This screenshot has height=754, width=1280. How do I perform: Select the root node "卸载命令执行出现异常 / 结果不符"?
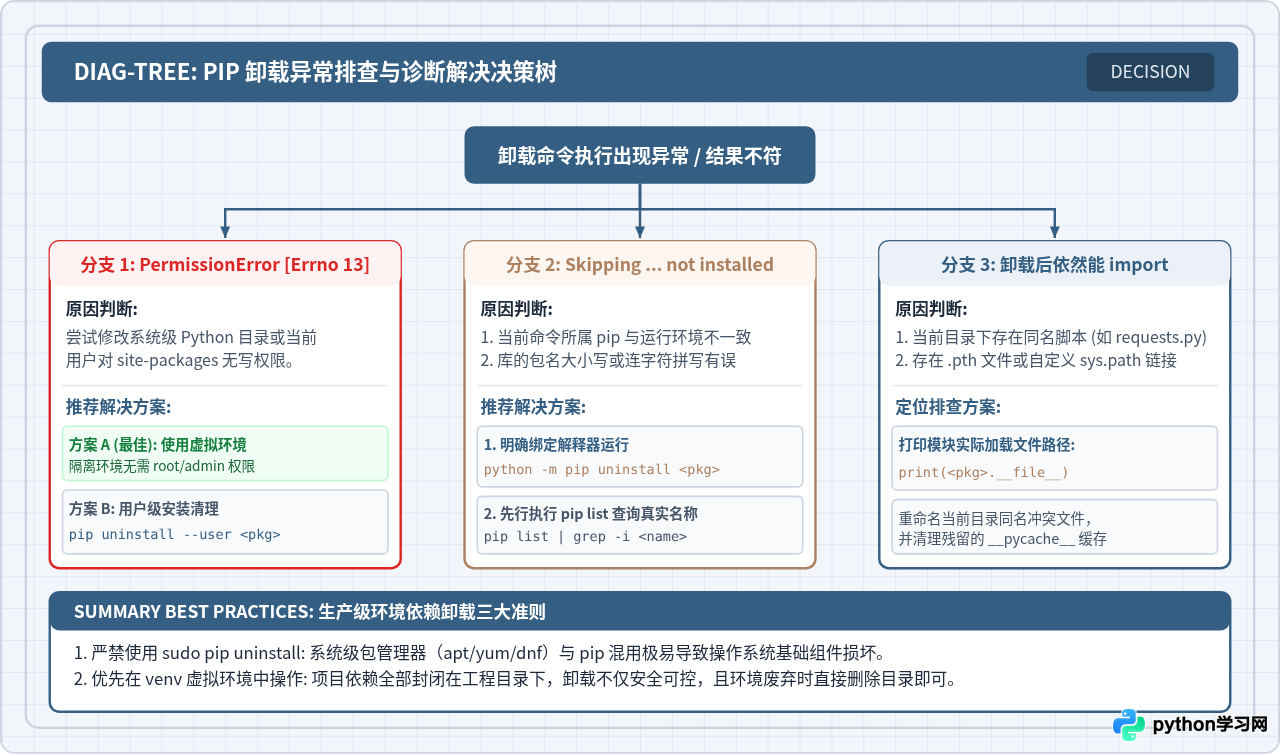[x=640, y=155]
